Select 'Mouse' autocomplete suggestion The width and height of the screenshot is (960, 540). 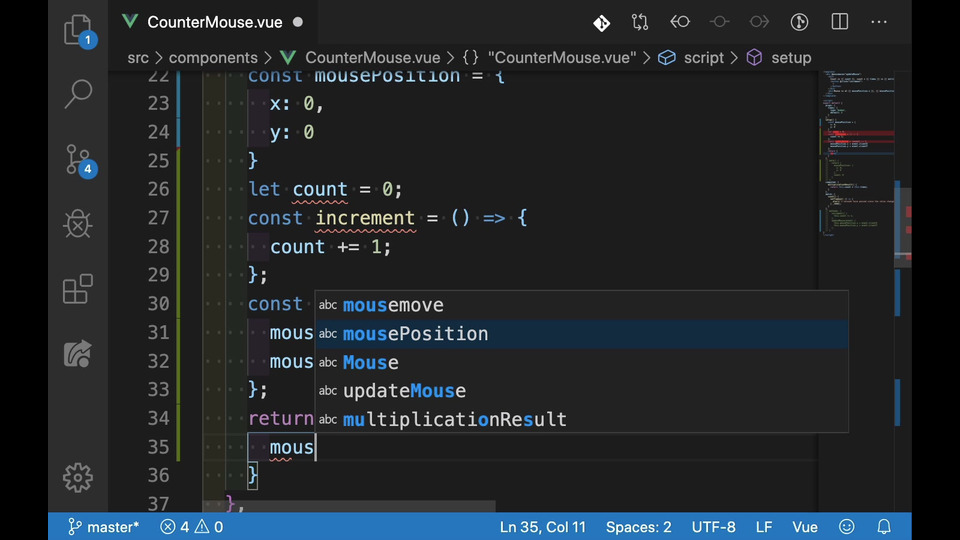582,362
